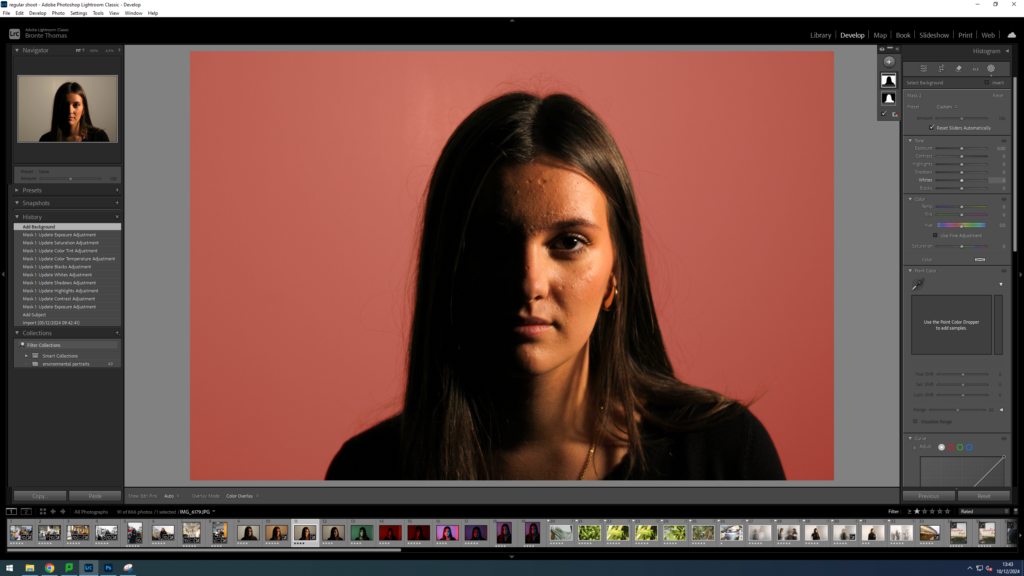Select the Healing eraser tool

[959, 69]
